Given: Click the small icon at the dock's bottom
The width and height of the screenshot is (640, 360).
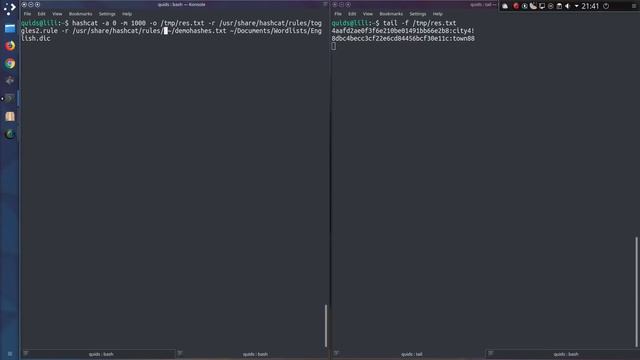Looking at the screenshot, I should point(10,354).
